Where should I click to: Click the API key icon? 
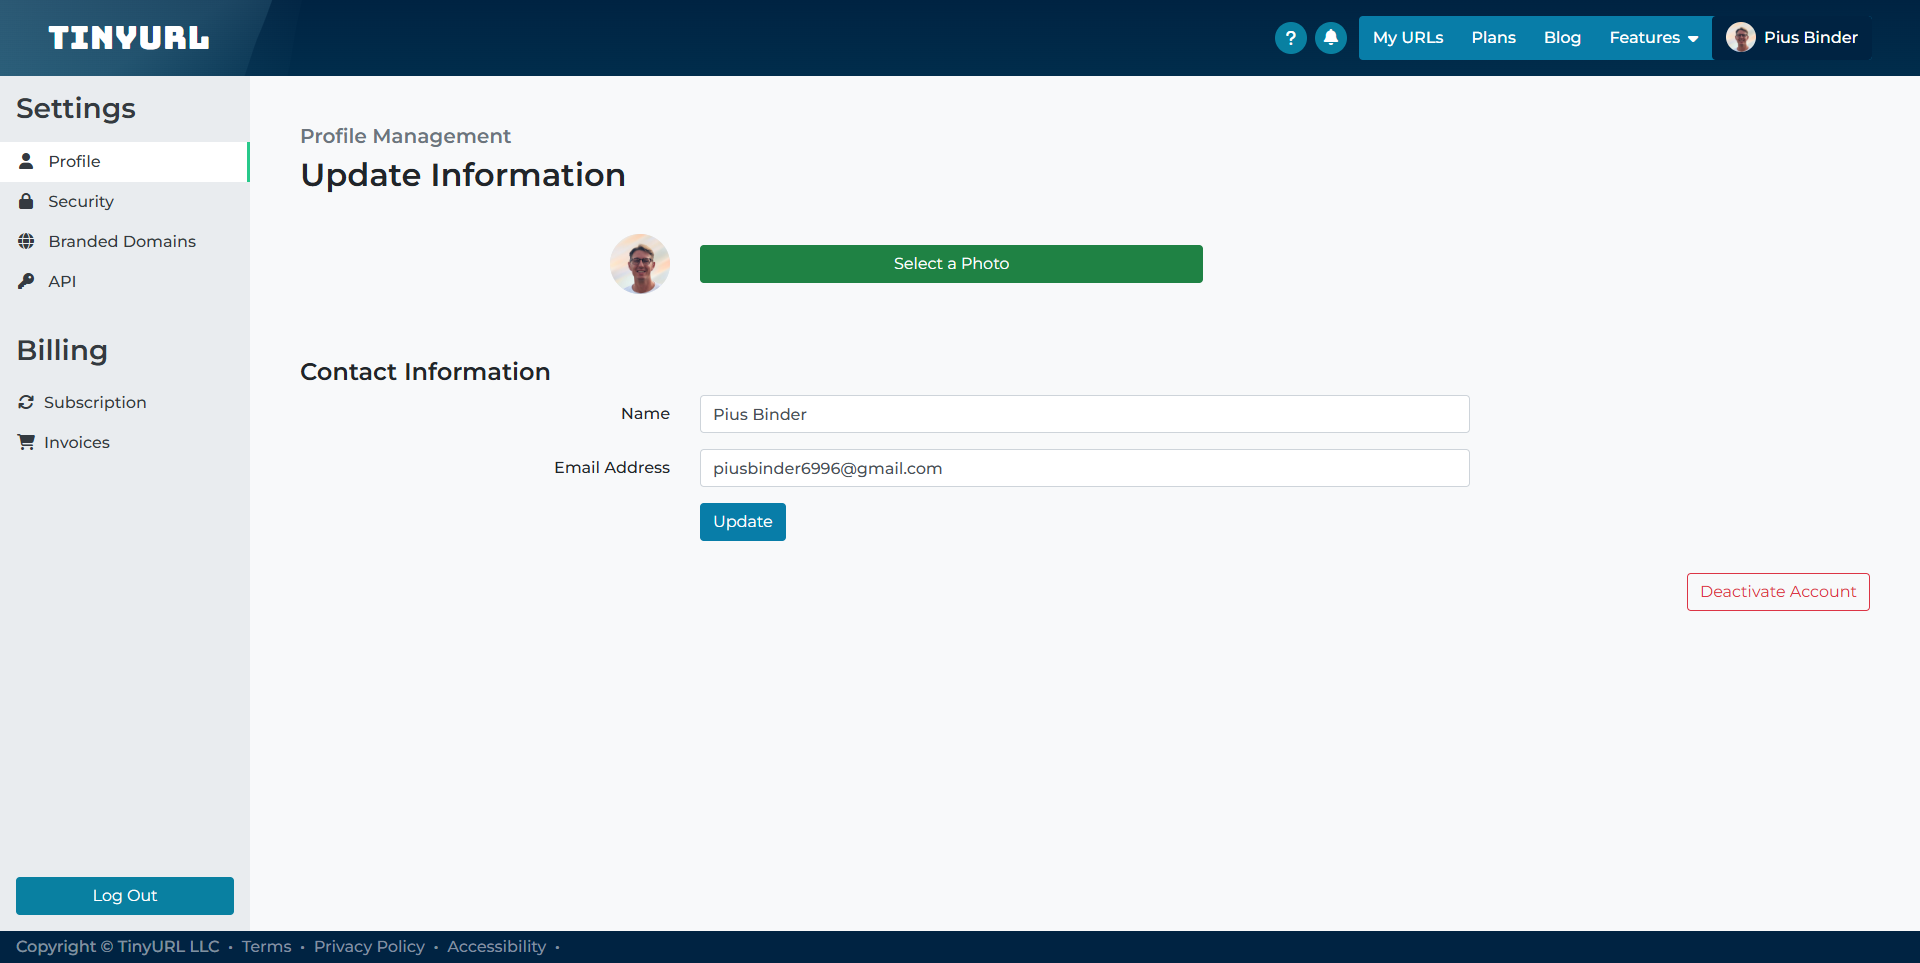tap(27, 281)
